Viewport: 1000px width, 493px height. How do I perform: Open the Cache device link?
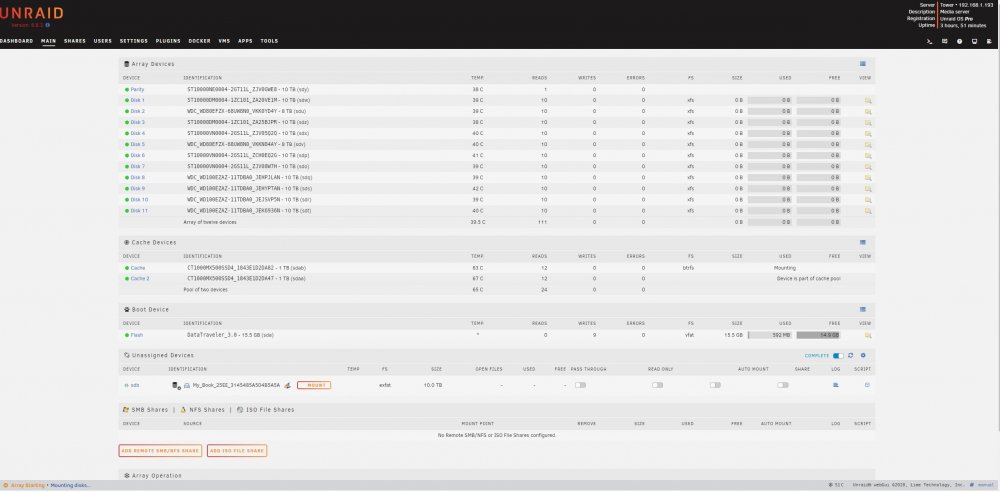(138, 268)
